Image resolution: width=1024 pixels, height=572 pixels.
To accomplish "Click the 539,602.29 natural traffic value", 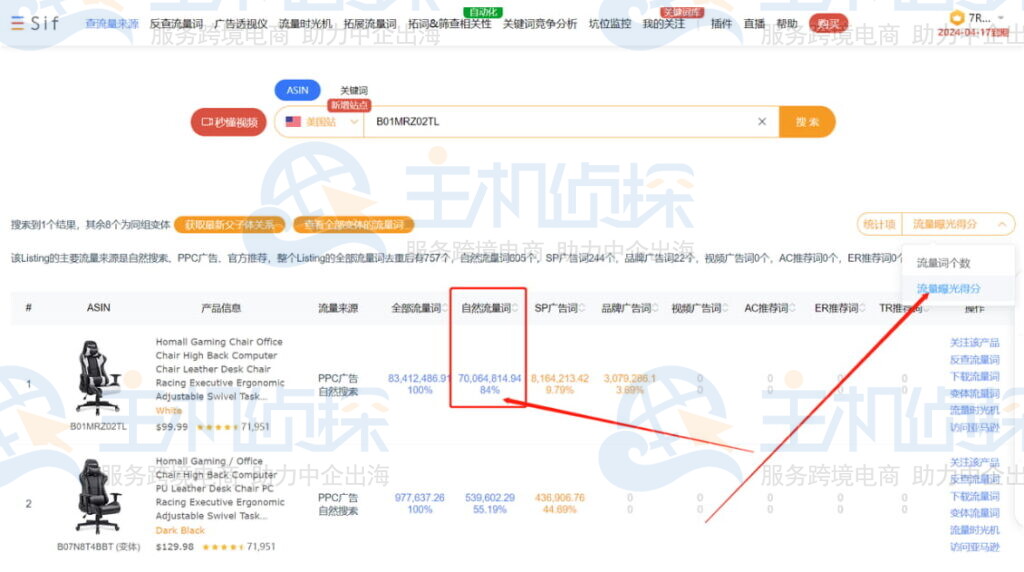I will [490, 498].
